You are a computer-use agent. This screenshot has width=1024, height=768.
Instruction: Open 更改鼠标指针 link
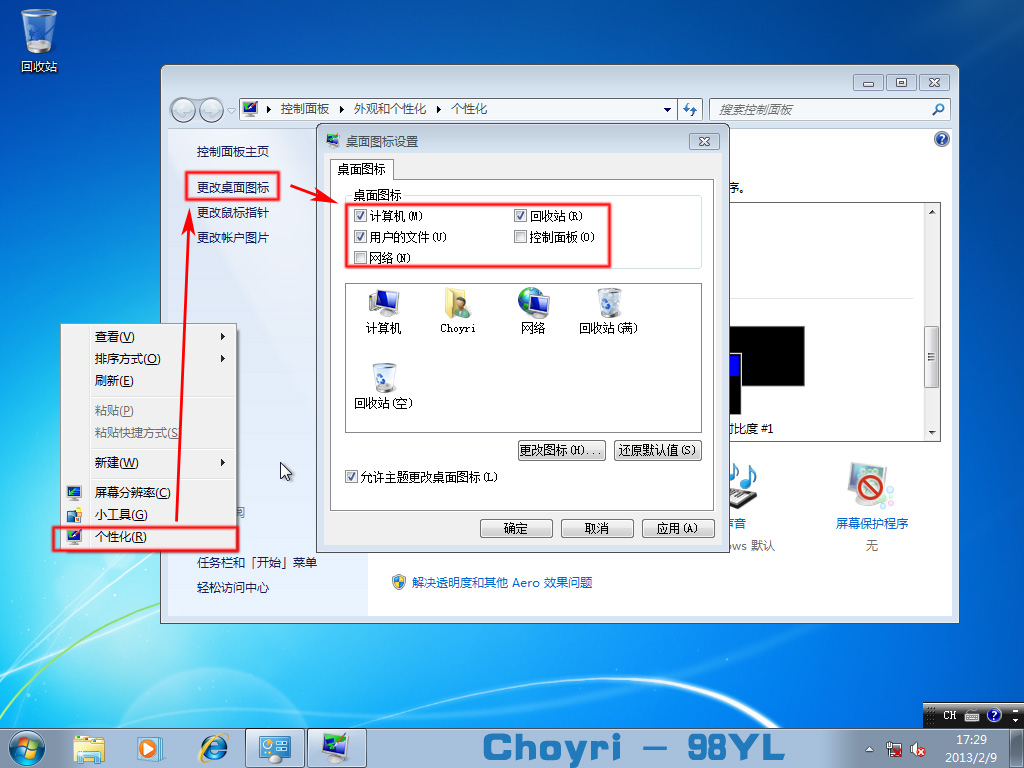[233, 212]
